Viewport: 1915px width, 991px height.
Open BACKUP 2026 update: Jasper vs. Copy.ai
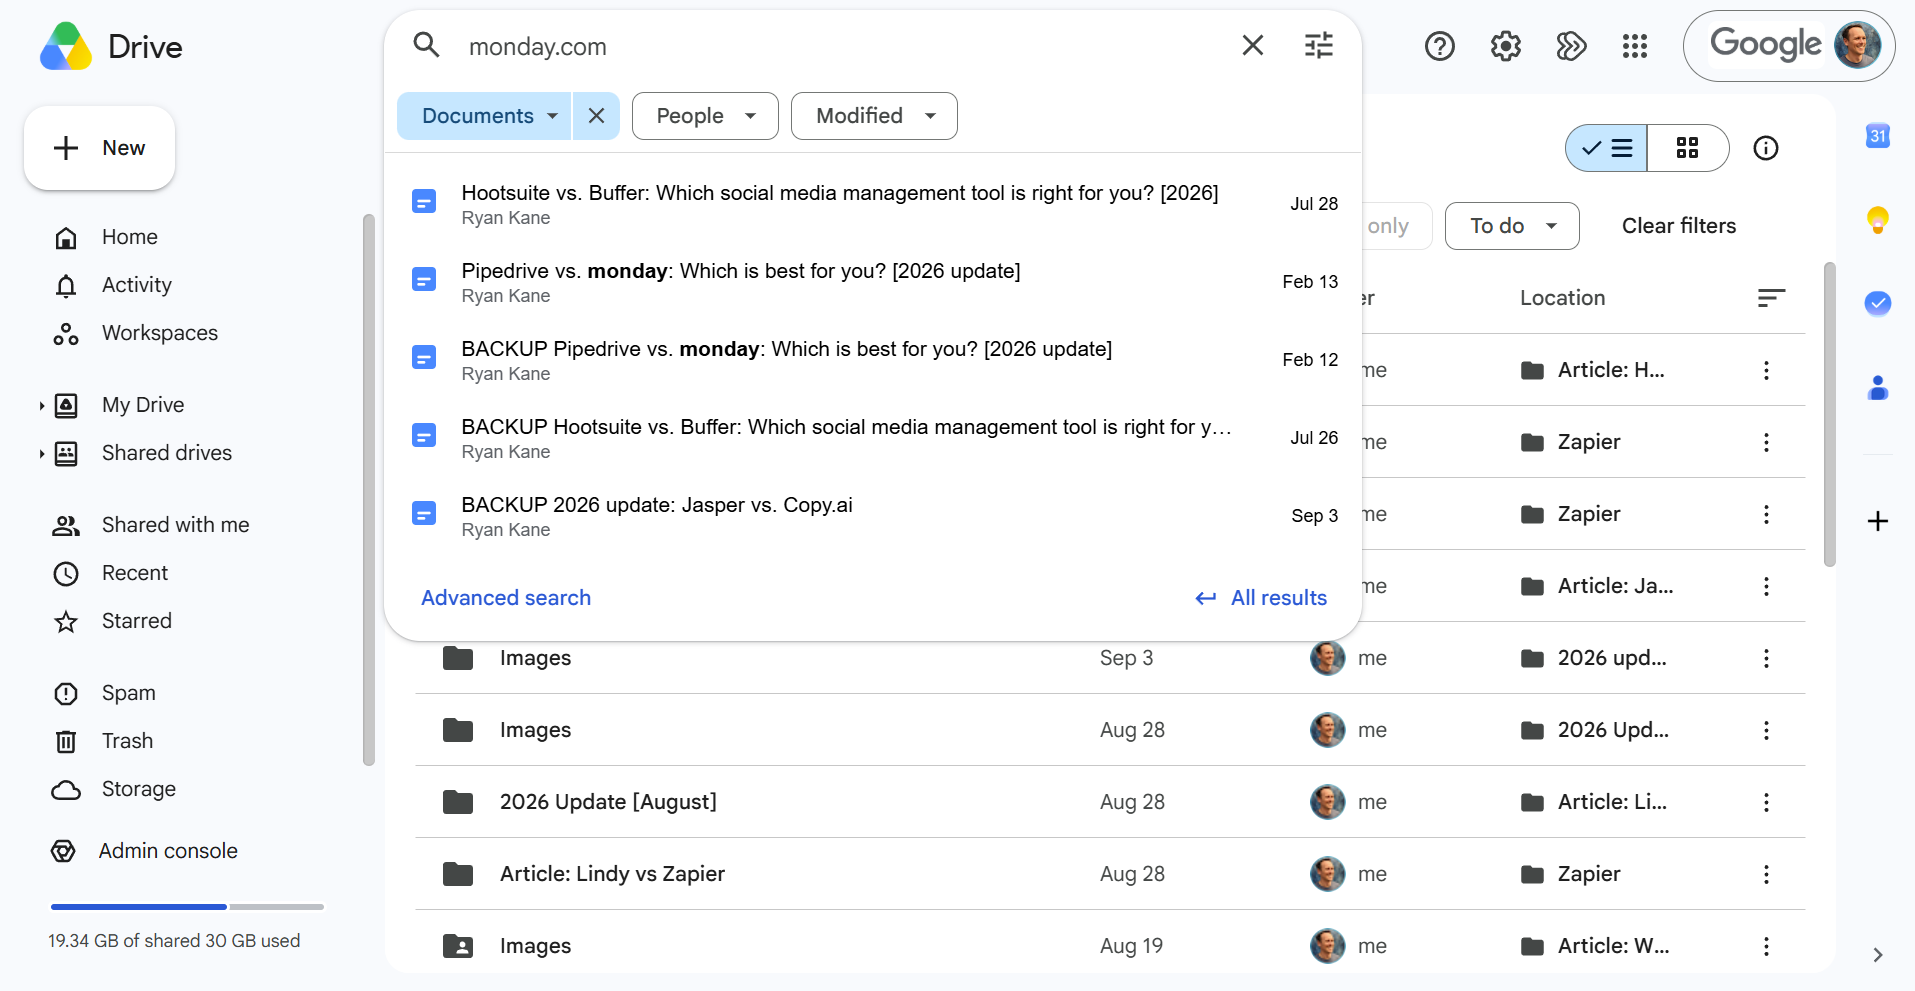[x=873, y=516]
